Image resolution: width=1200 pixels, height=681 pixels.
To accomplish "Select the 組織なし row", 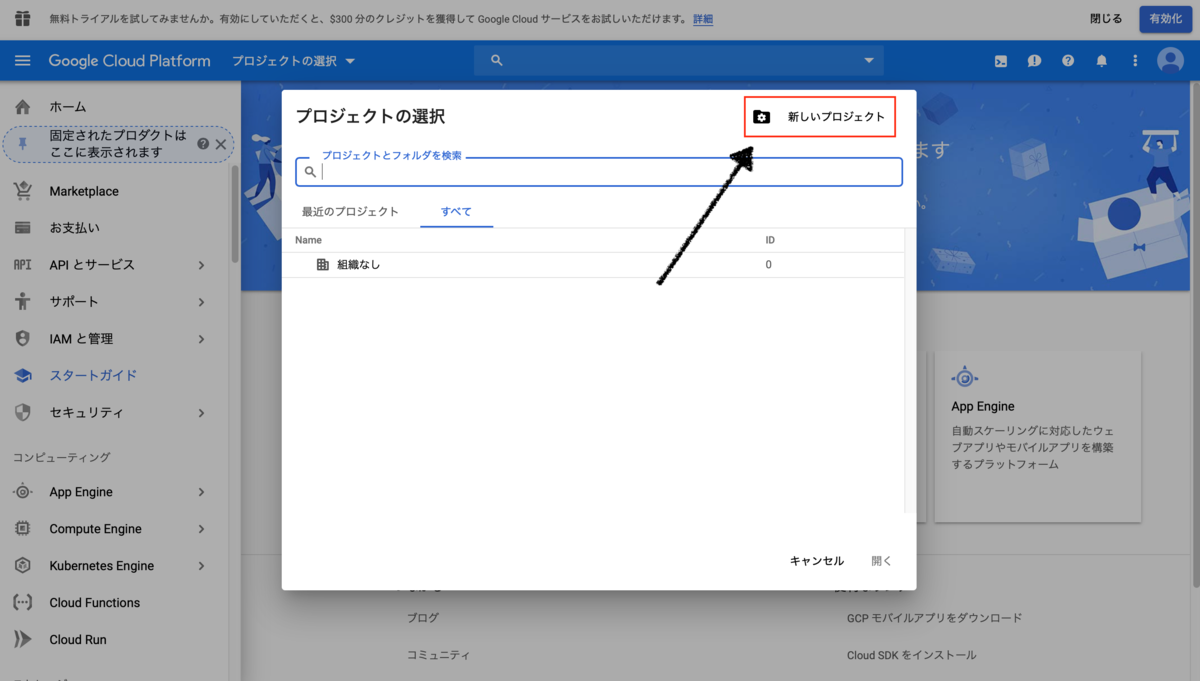I will coord(593,265).
